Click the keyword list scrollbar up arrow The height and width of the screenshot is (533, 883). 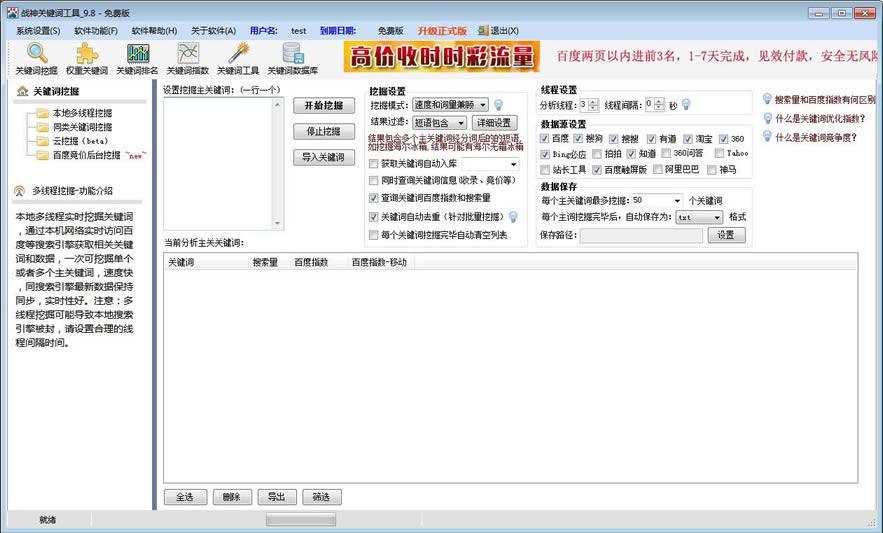tap(277, 104)
